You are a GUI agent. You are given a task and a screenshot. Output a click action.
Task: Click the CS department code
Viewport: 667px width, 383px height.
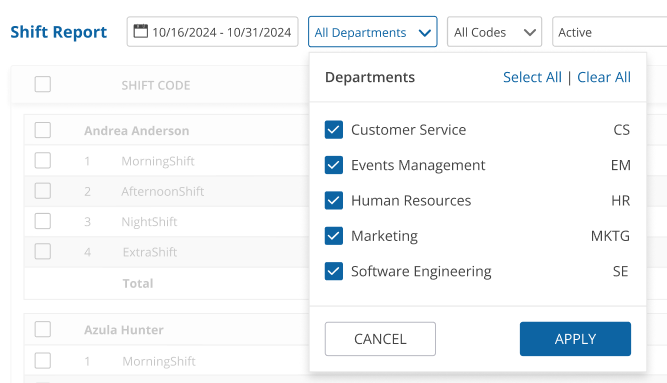click(x=621, y=130)
